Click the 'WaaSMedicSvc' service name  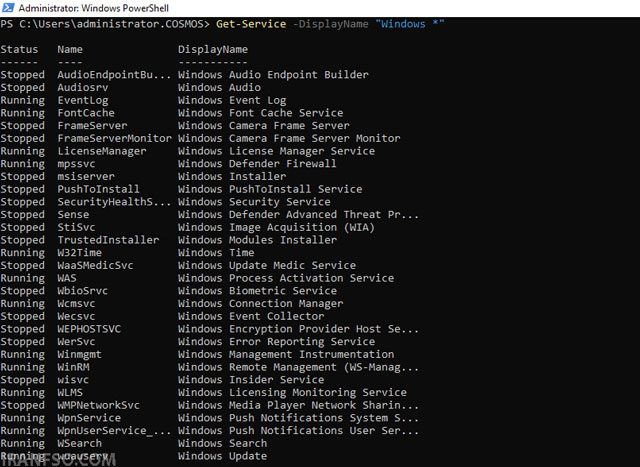coord(96,265)
